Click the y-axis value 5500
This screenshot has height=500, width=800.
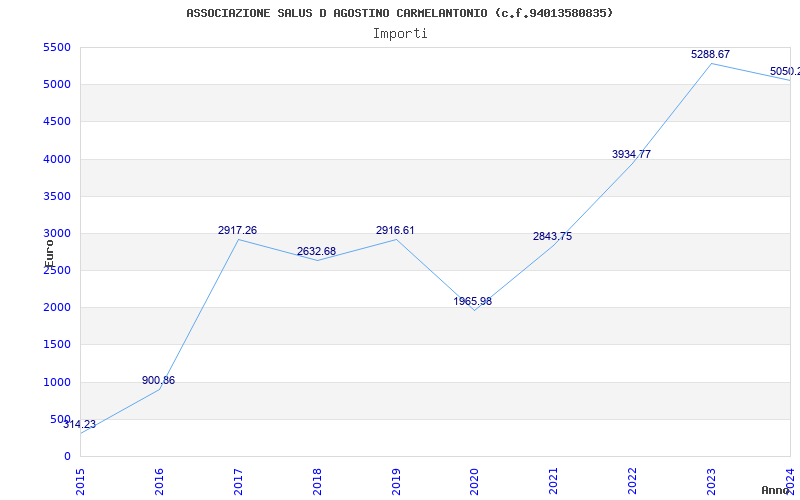pyautogui.click(x=57, y=47)
